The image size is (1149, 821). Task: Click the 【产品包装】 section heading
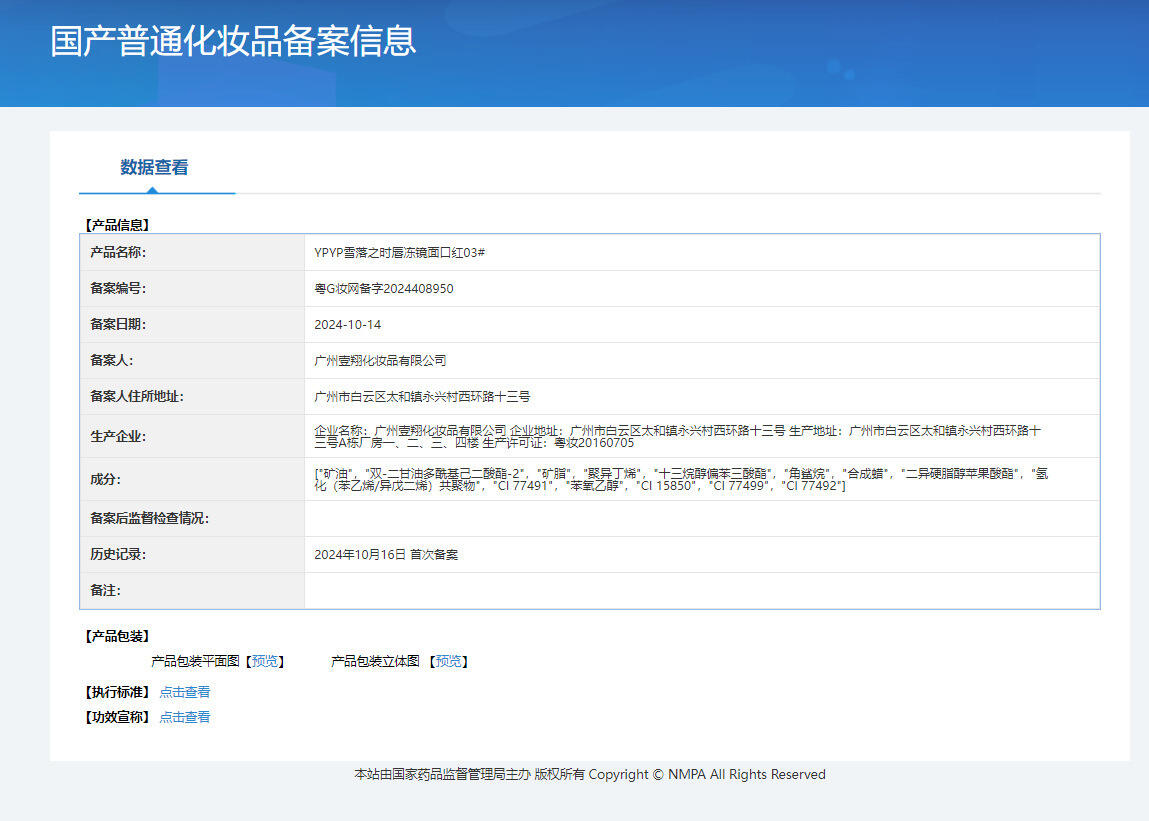tap(117, 636)
